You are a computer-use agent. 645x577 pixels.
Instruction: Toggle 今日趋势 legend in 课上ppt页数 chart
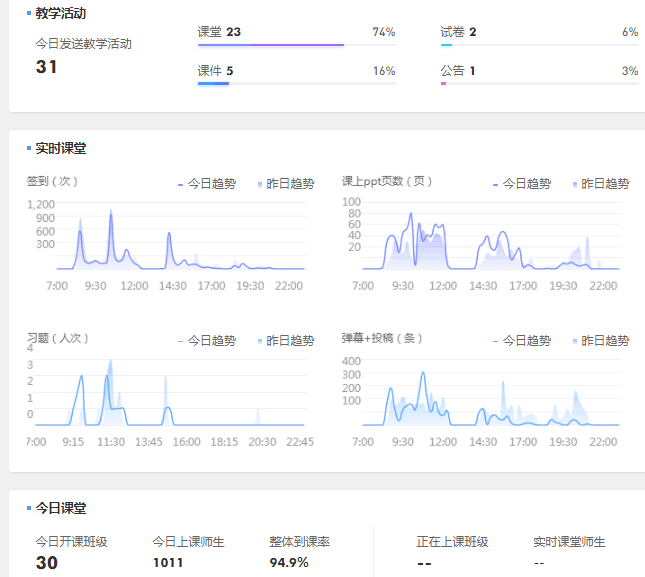(522, 184)
